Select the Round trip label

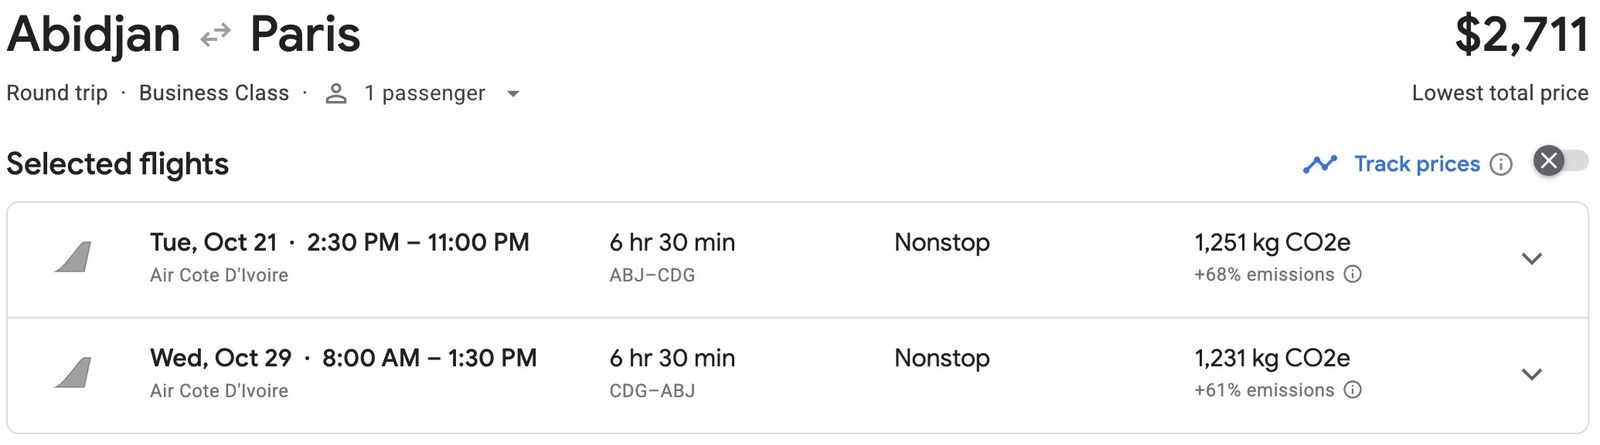click(57, 93)
